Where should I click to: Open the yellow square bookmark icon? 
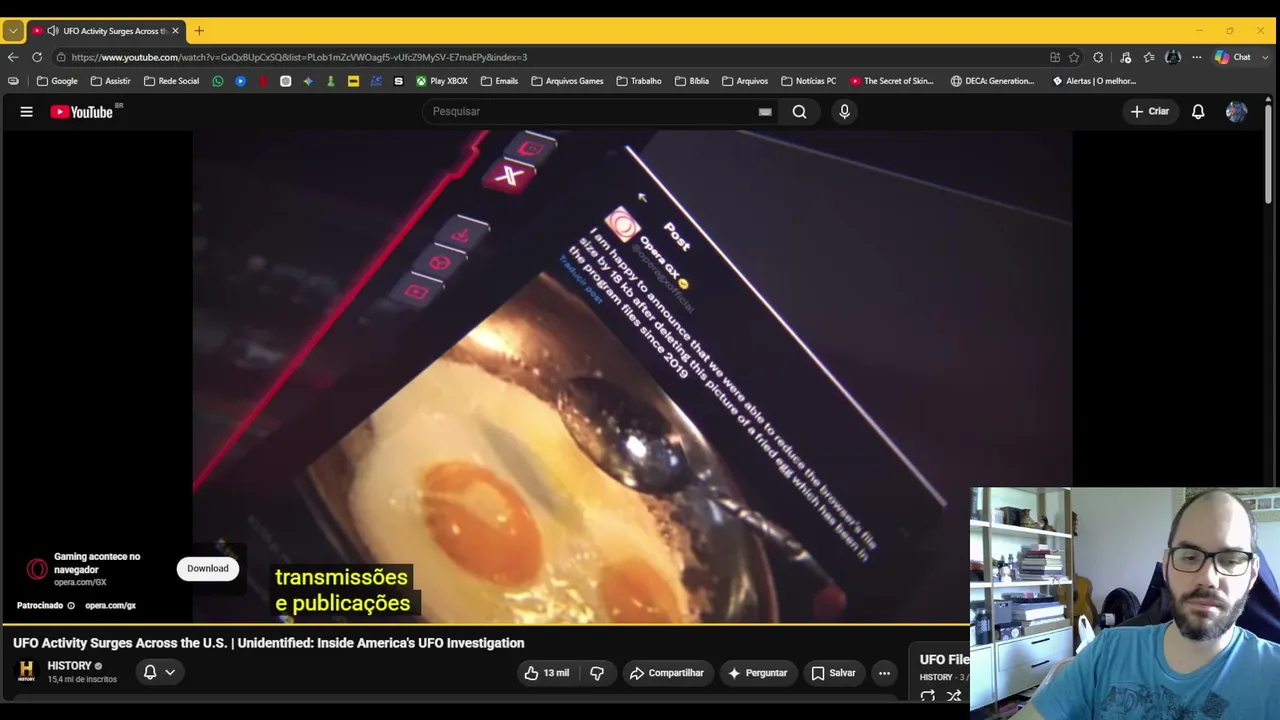[353, 81]
